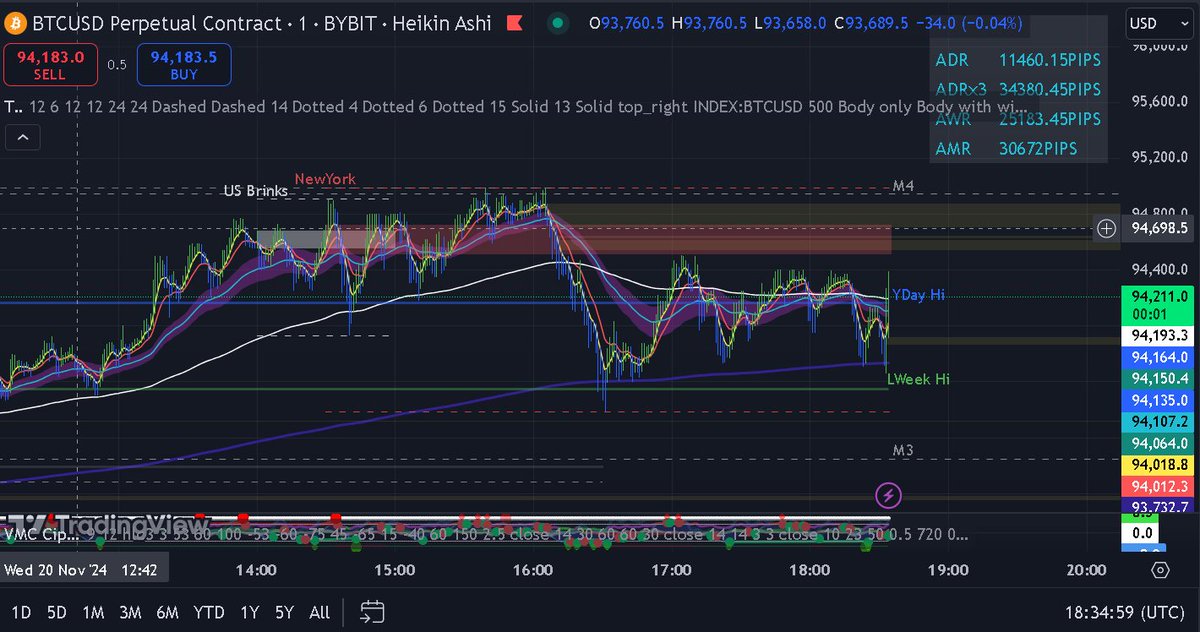Click the SELL button showing 94,183.0

point(50,63)
